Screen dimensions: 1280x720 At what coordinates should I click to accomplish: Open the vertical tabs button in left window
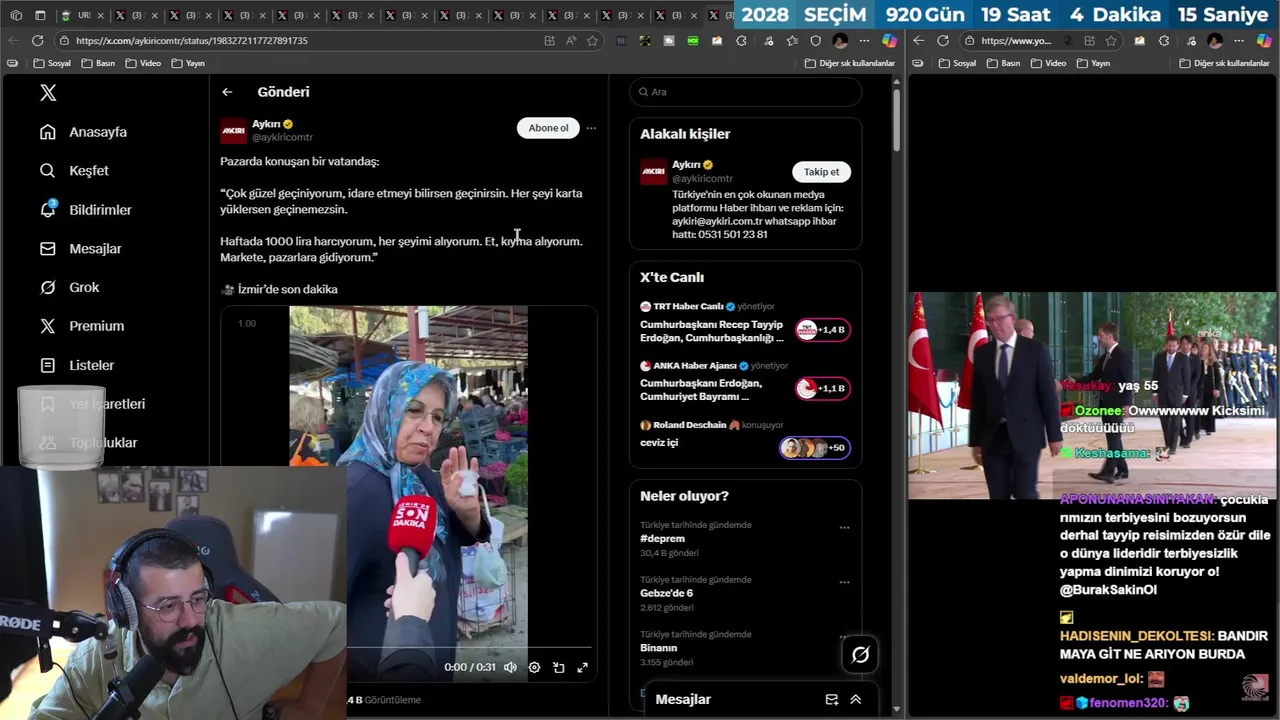(x=40, y=15)
